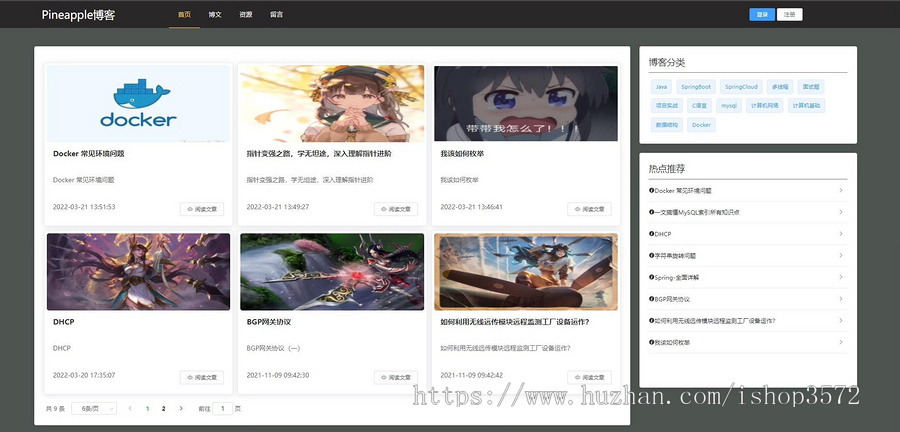Click 阅读文章 on the DHCP card
Screen dimensions: 900x432
(x=202, y=377)
